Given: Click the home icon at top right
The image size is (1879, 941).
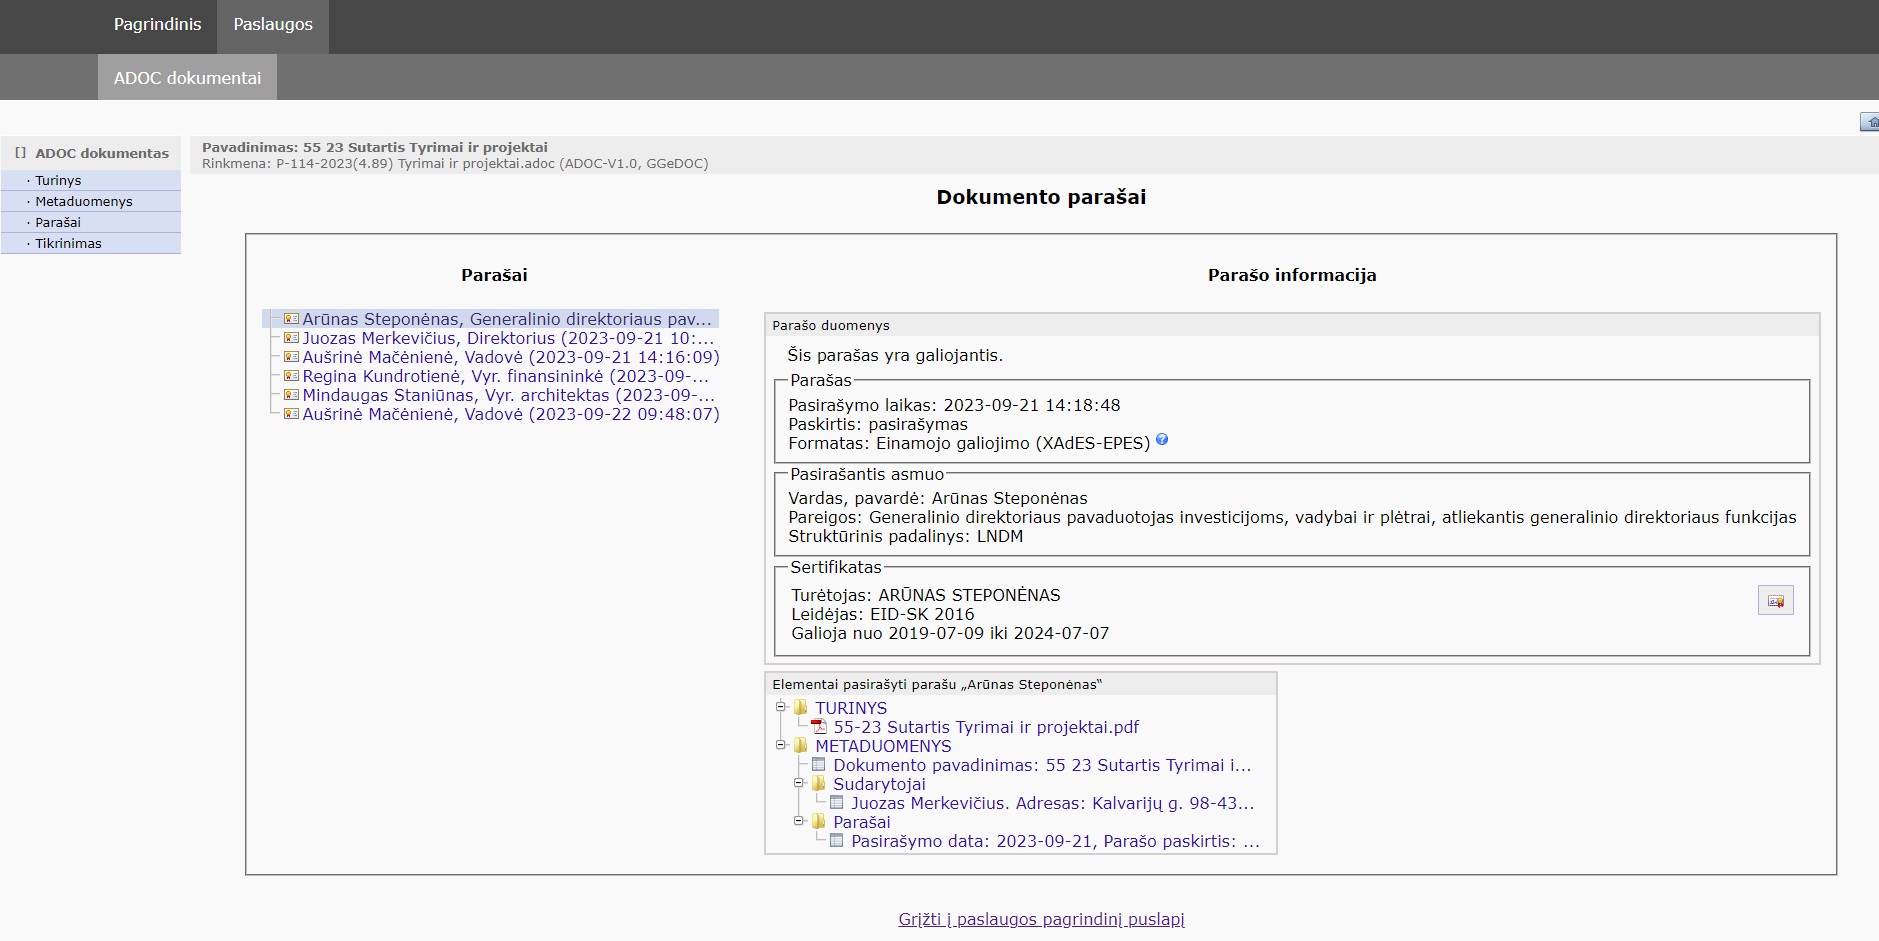Looking at the screenshot, I should [1869, 122].
